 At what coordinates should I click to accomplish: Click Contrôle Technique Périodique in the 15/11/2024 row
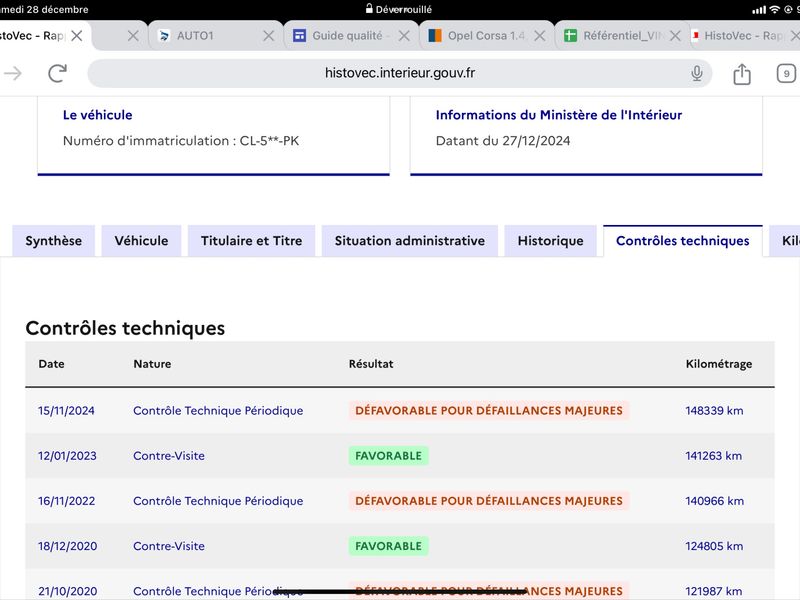(x=218, y=411)
